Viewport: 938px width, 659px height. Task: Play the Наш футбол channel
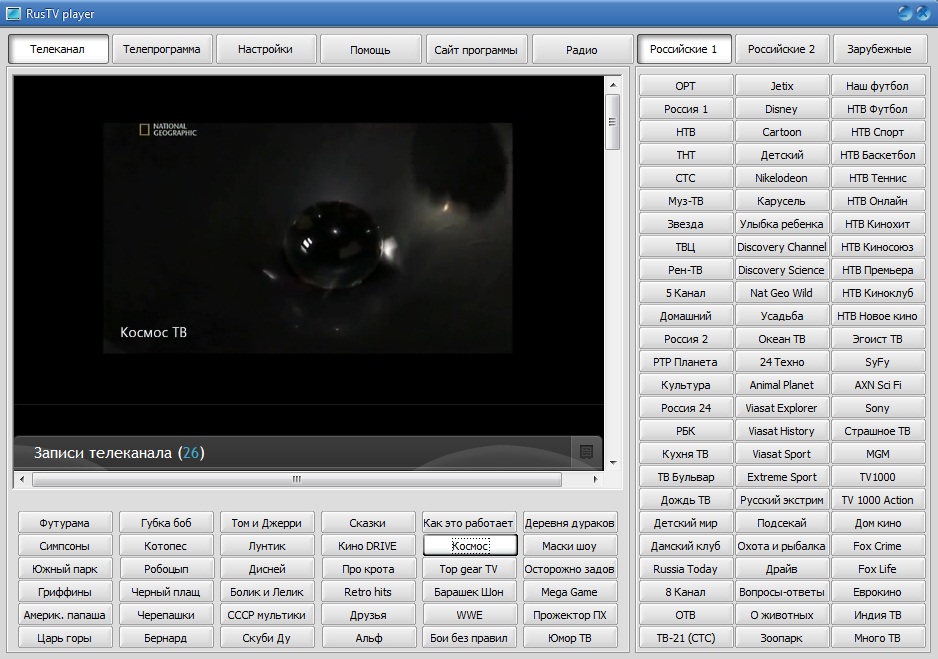(x=878, y=86)
